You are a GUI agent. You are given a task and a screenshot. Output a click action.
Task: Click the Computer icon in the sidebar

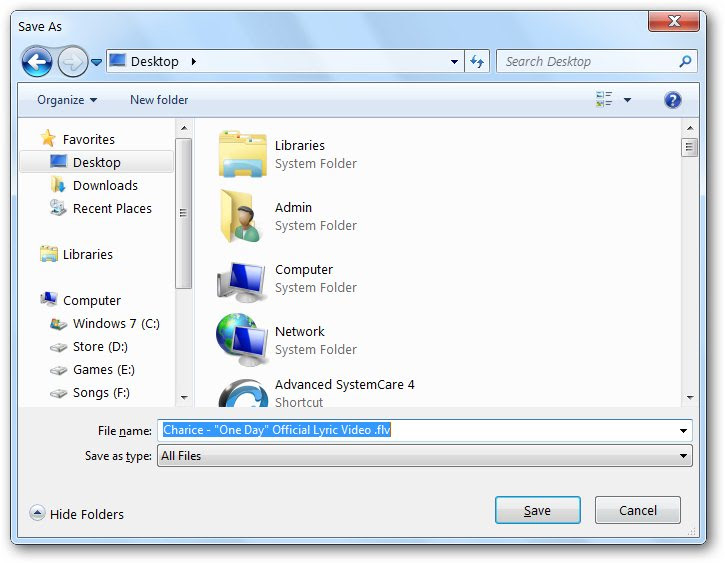[x=49, y=299]
